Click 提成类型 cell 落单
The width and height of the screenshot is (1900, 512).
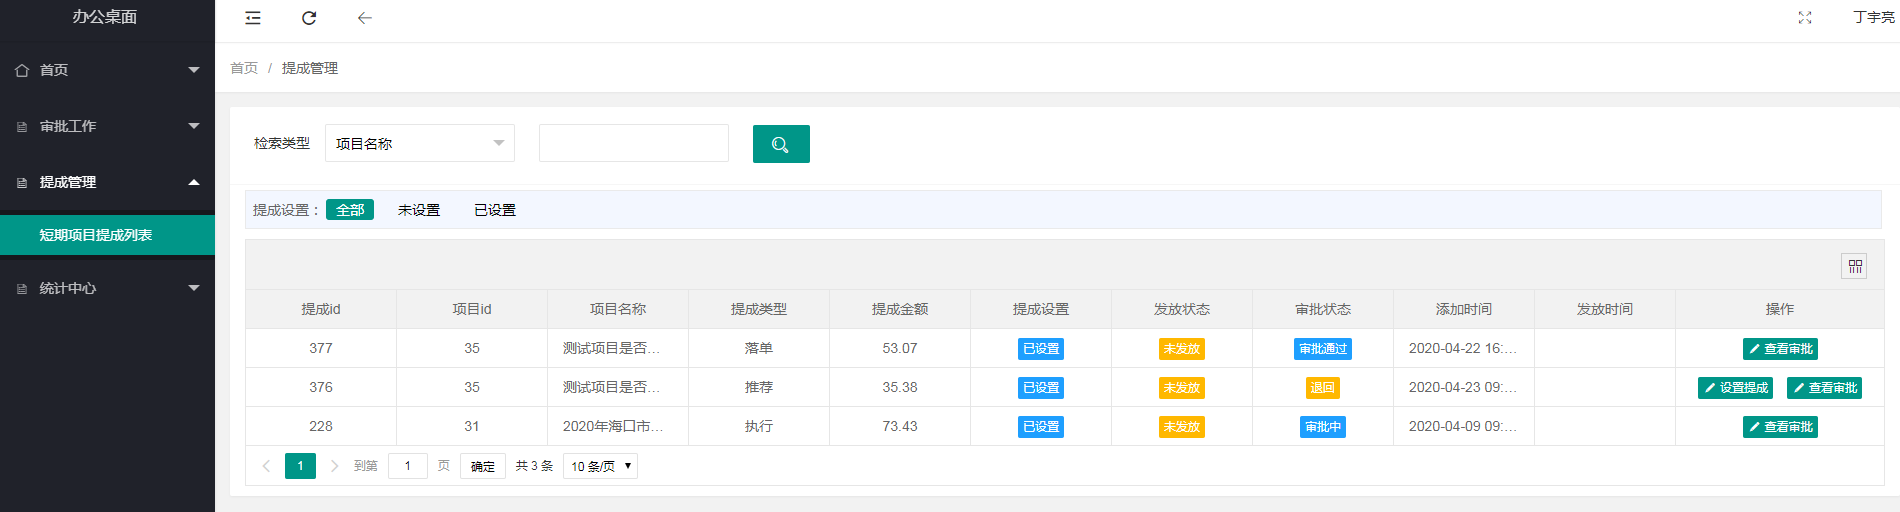pyautogui.click(x=759, y=348)
